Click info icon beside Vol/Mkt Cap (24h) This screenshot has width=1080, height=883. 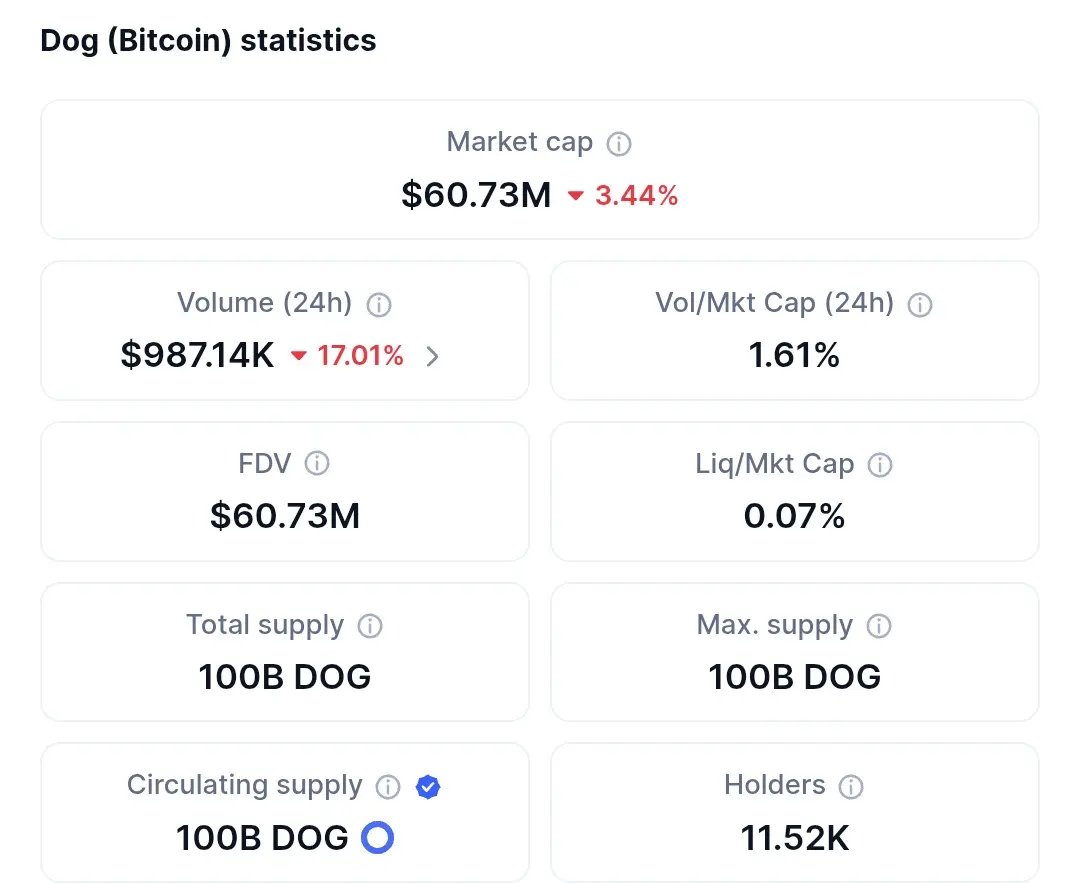[x=920, y=304]
